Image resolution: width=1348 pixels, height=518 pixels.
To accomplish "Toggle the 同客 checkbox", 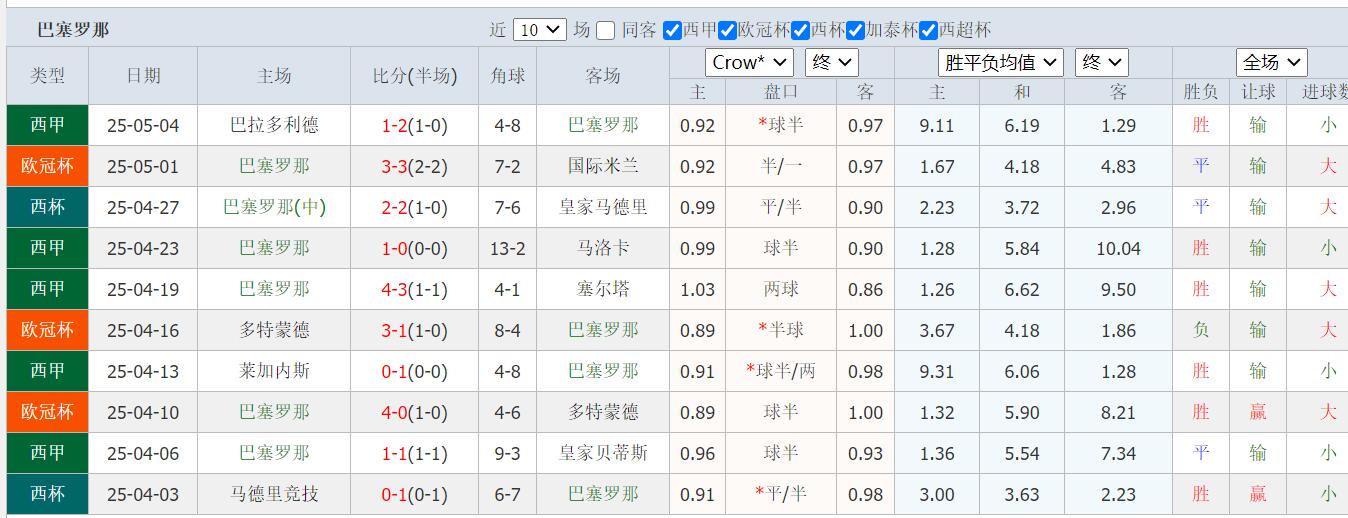I will pyautogui.click(x=605, y=30).
